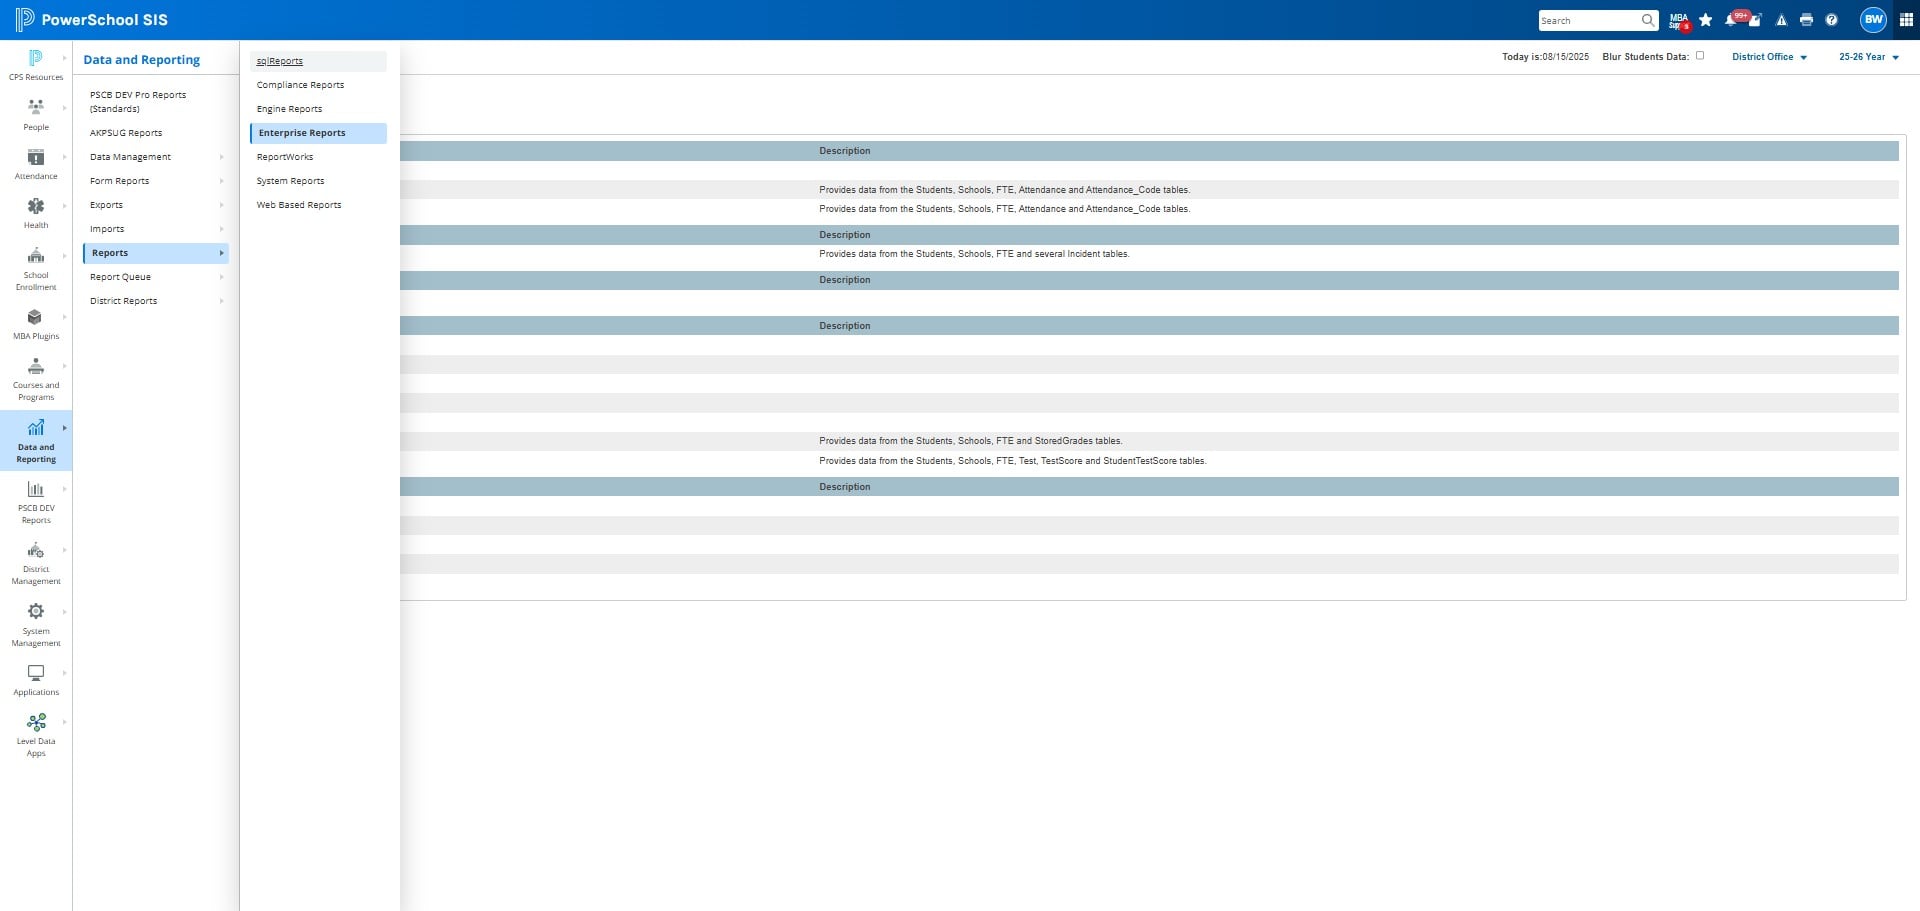Open System Management gear icon

click(36, 611)
